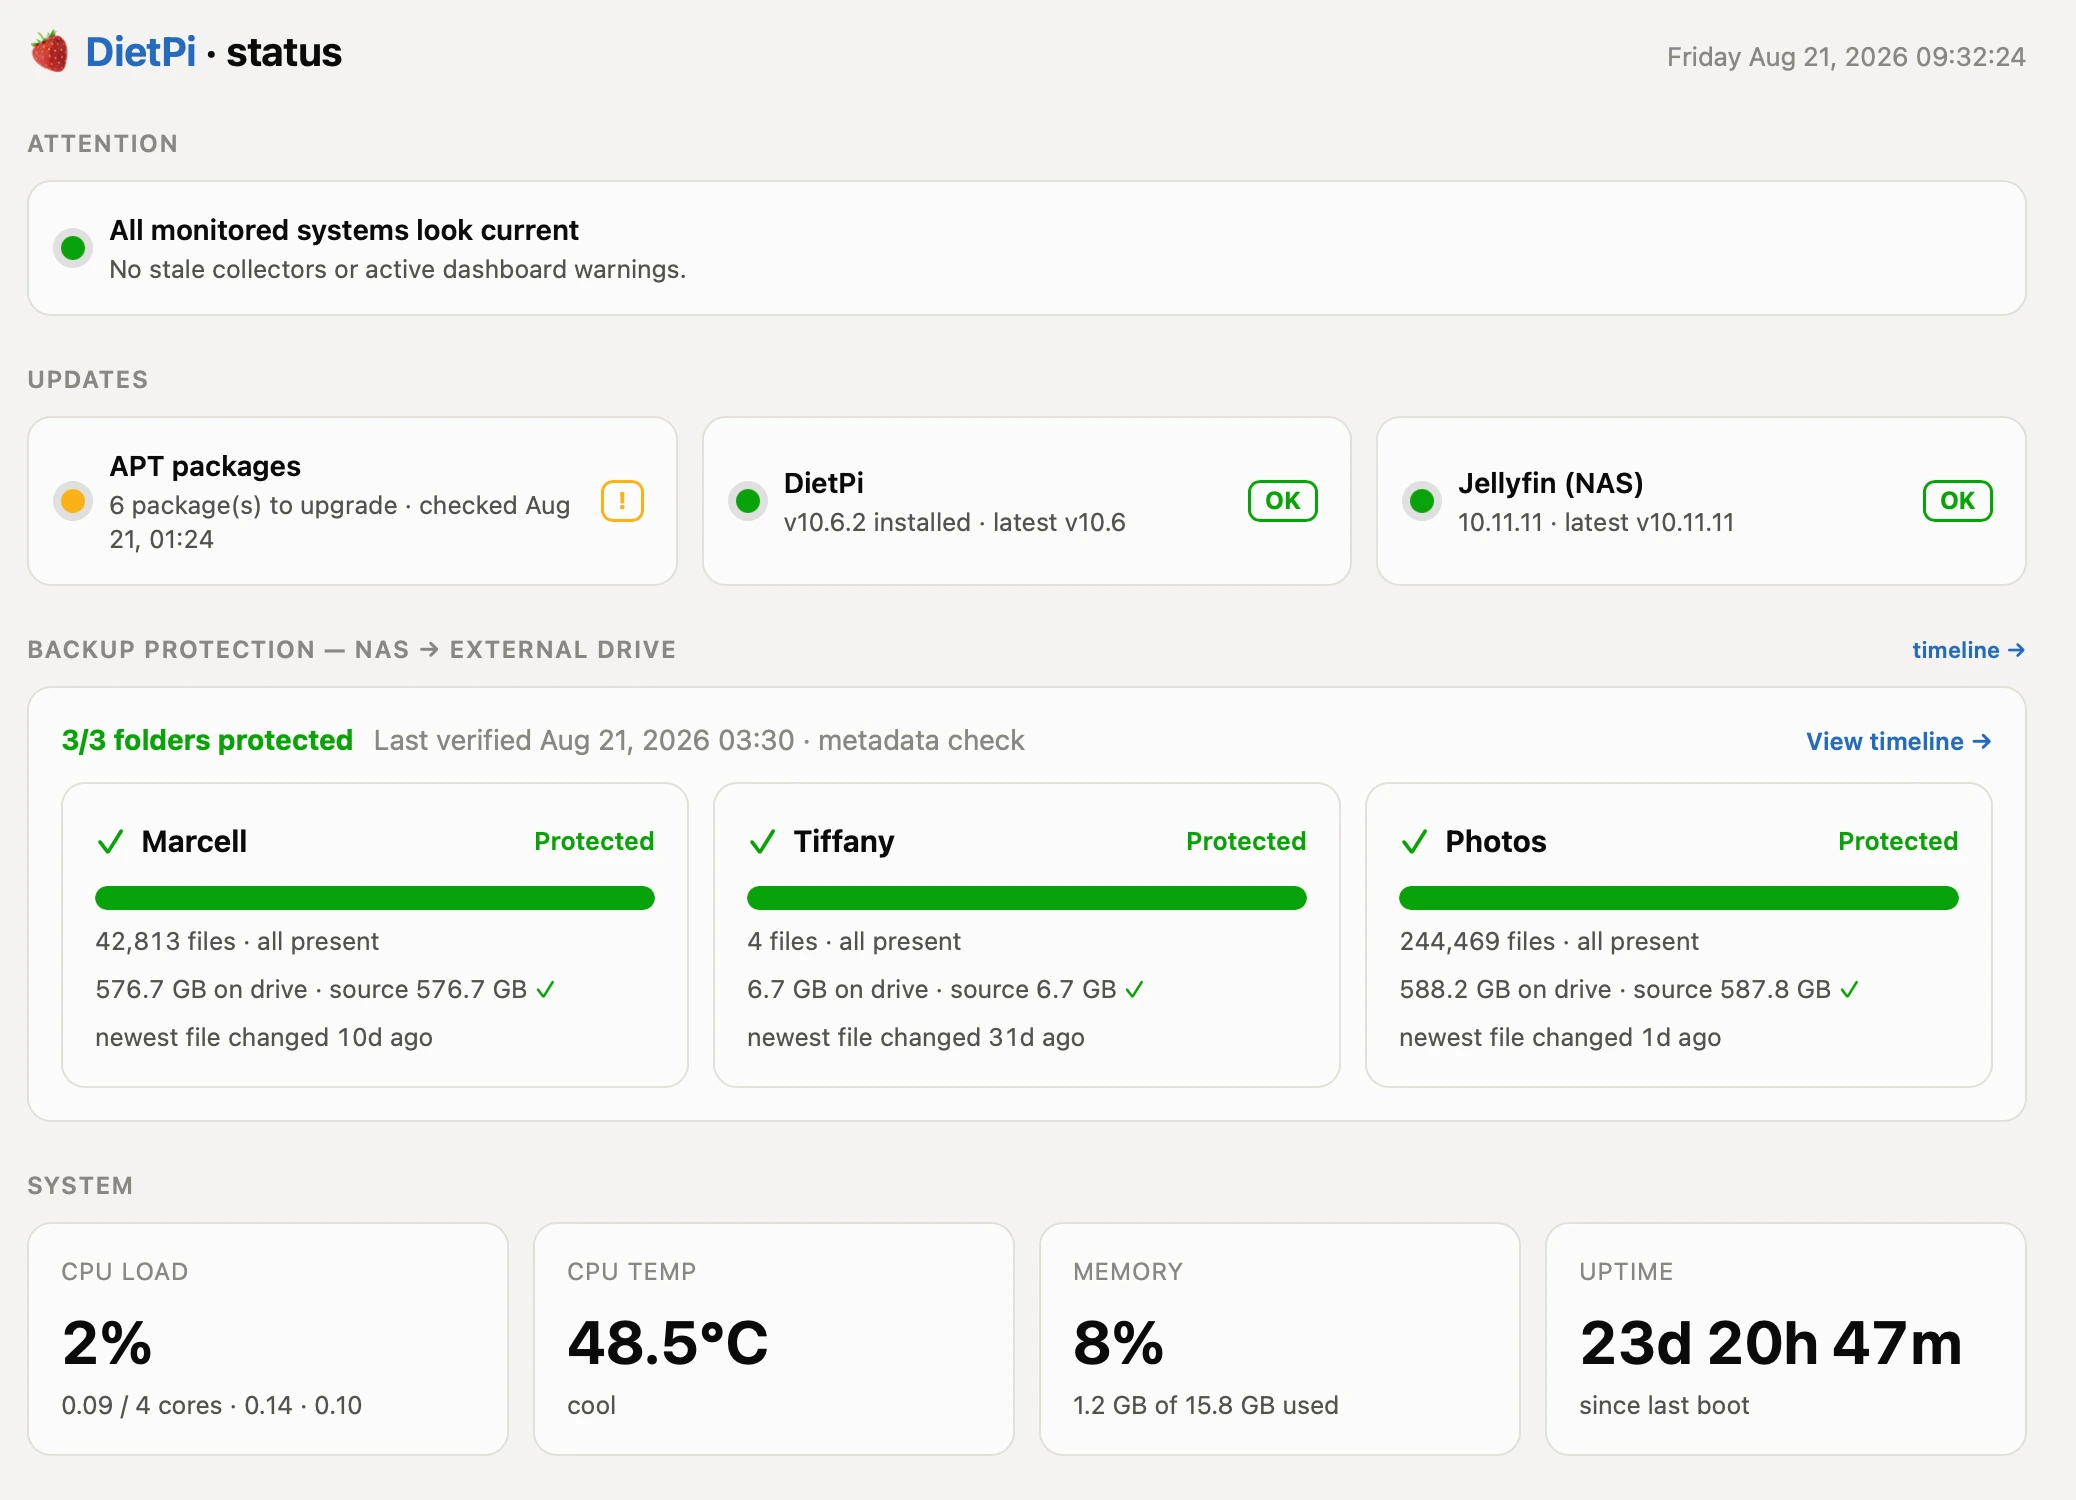This screenshot has height=1500, width=2076.
Task: Click the OK badge on DietPi card
Action: [1283, 501]
